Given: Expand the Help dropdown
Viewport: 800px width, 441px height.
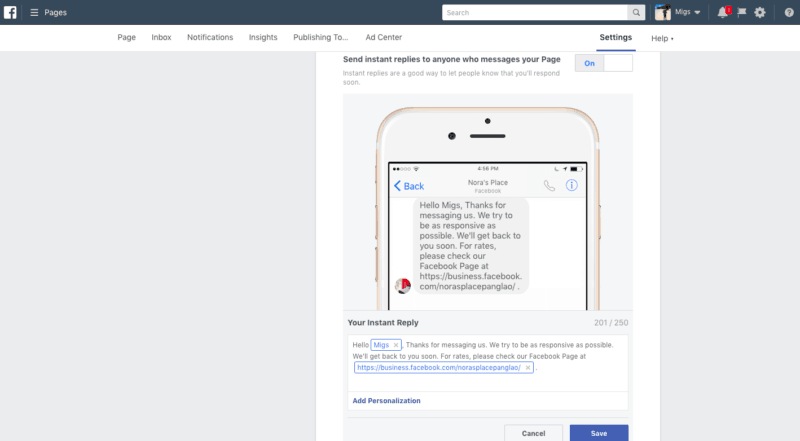Looking at the screenshot, I should pos(662,38).
